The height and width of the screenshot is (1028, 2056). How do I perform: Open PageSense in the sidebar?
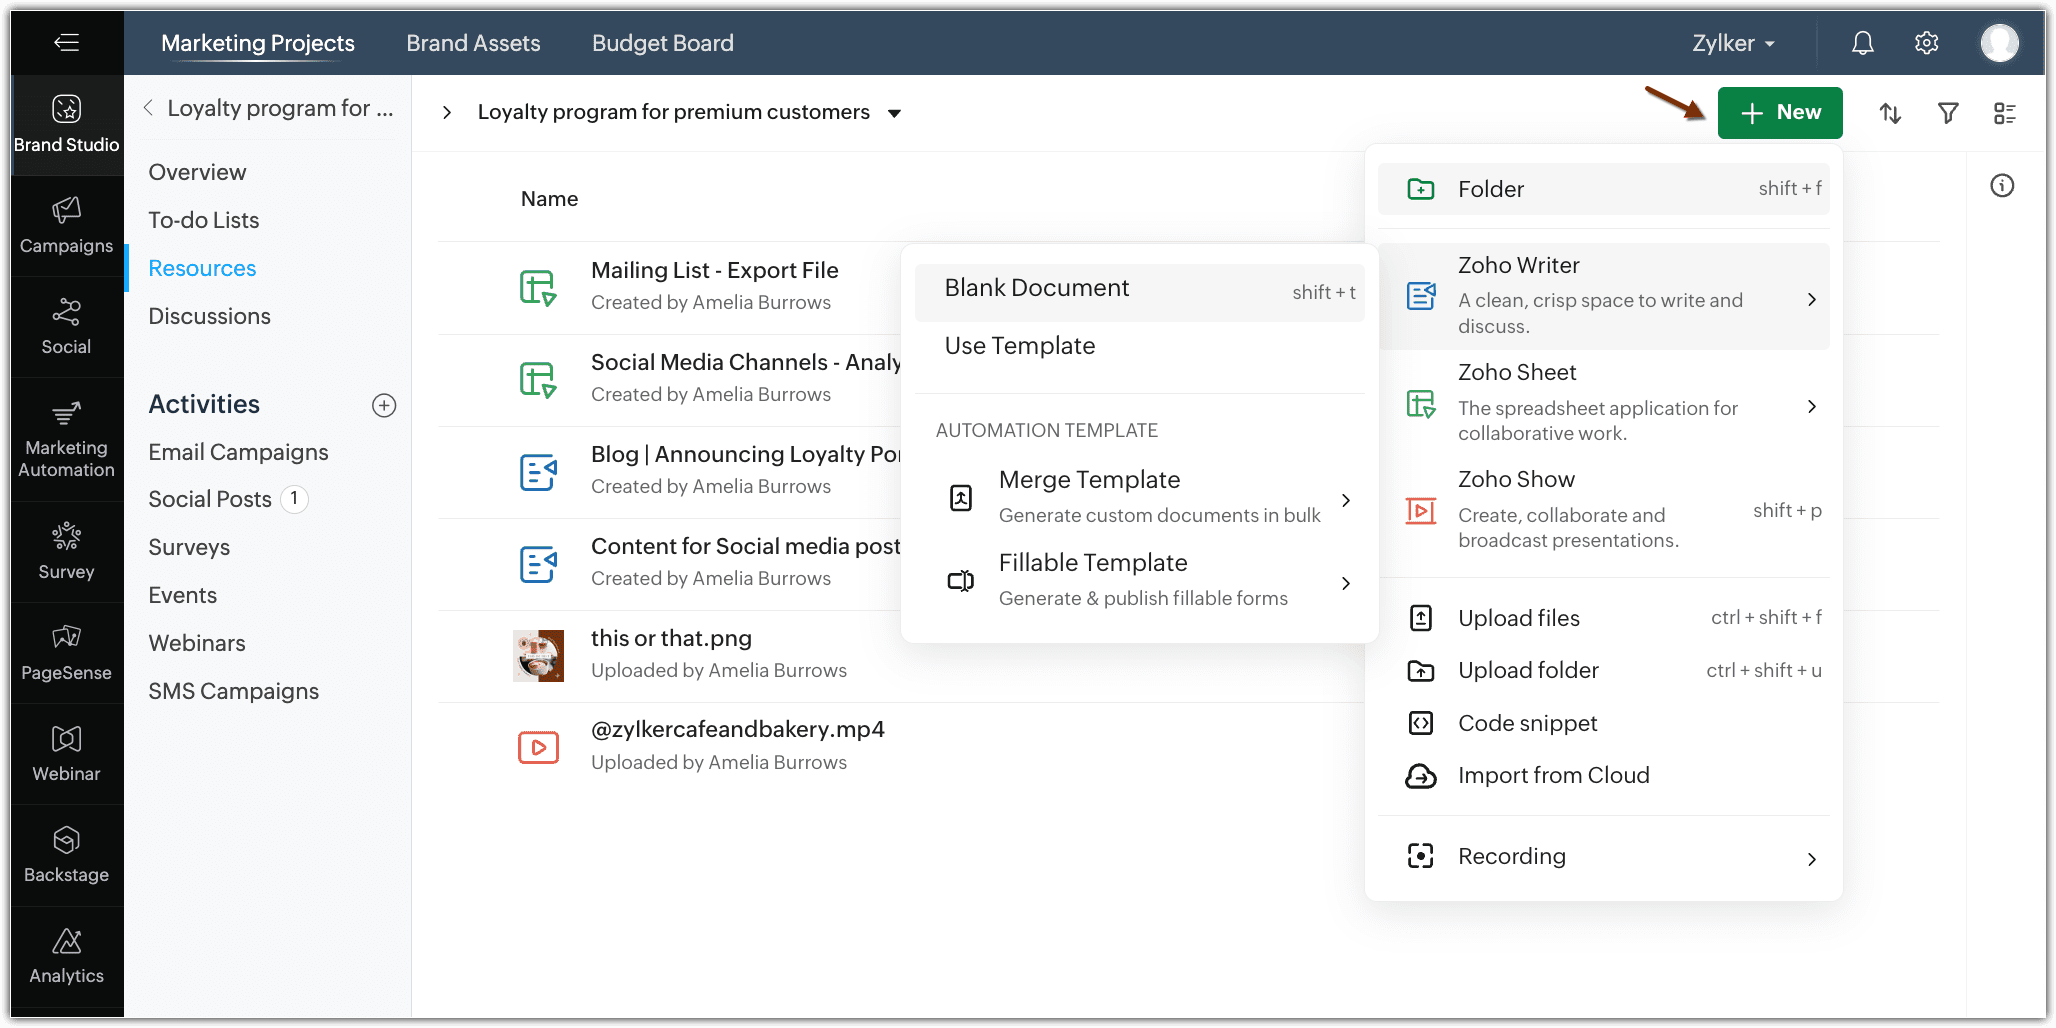pos(66,652)
